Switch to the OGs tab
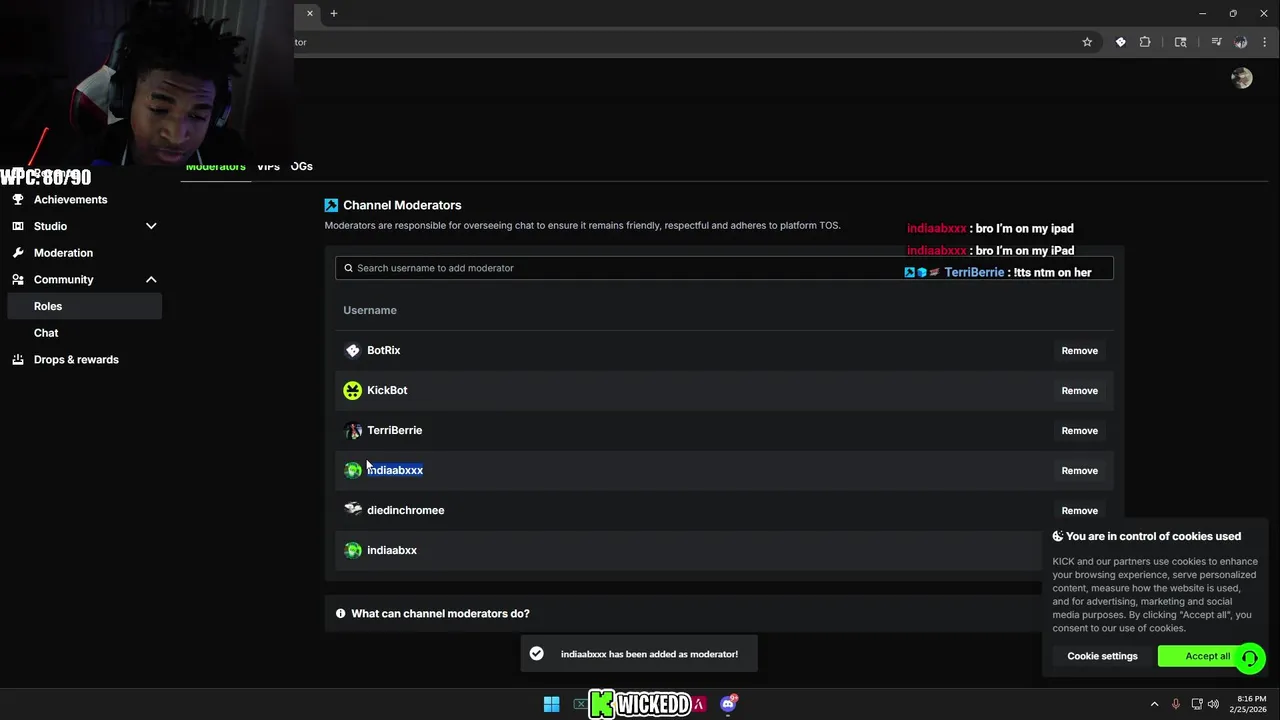Image resolution: width=1280 pixels, height=720 pixels. click(301, 166)
